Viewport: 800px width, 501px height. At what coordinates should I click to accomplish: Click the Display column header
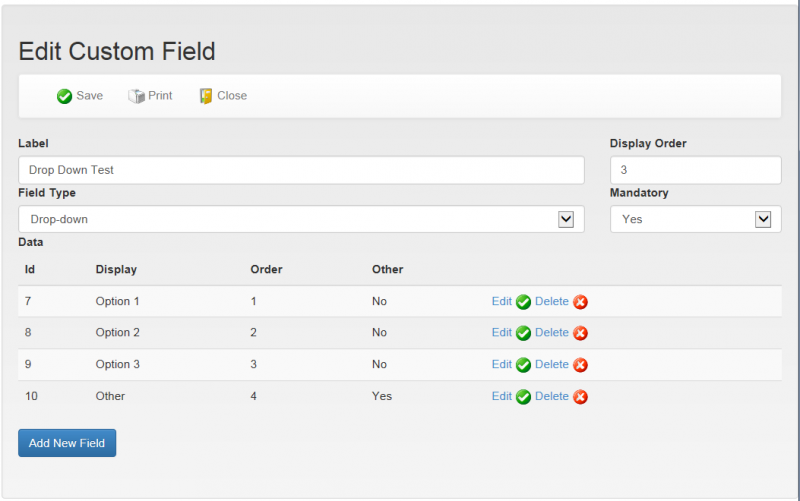coord(116,269)
